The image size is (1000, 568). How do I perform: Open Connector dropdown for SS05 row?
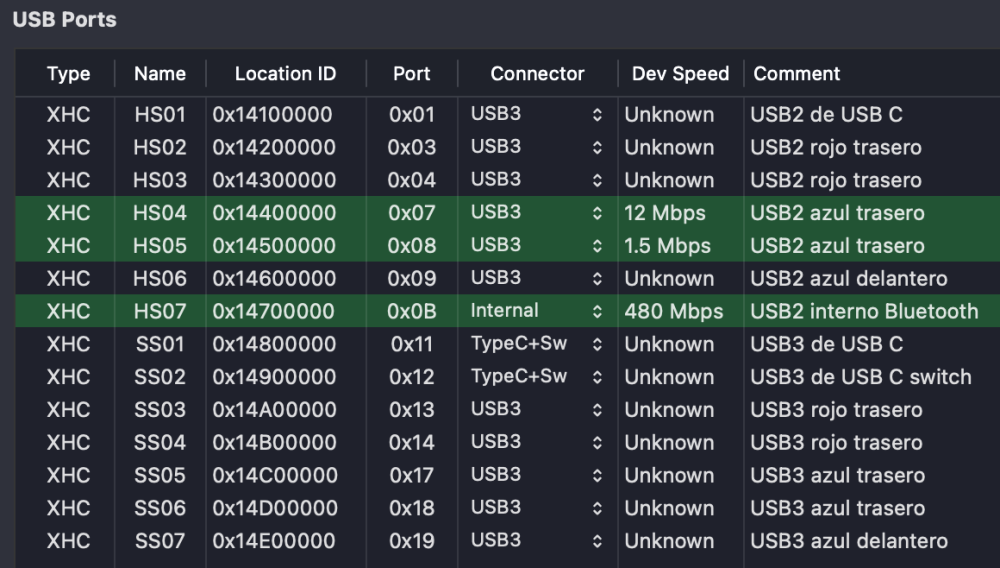tap(537, 476)
